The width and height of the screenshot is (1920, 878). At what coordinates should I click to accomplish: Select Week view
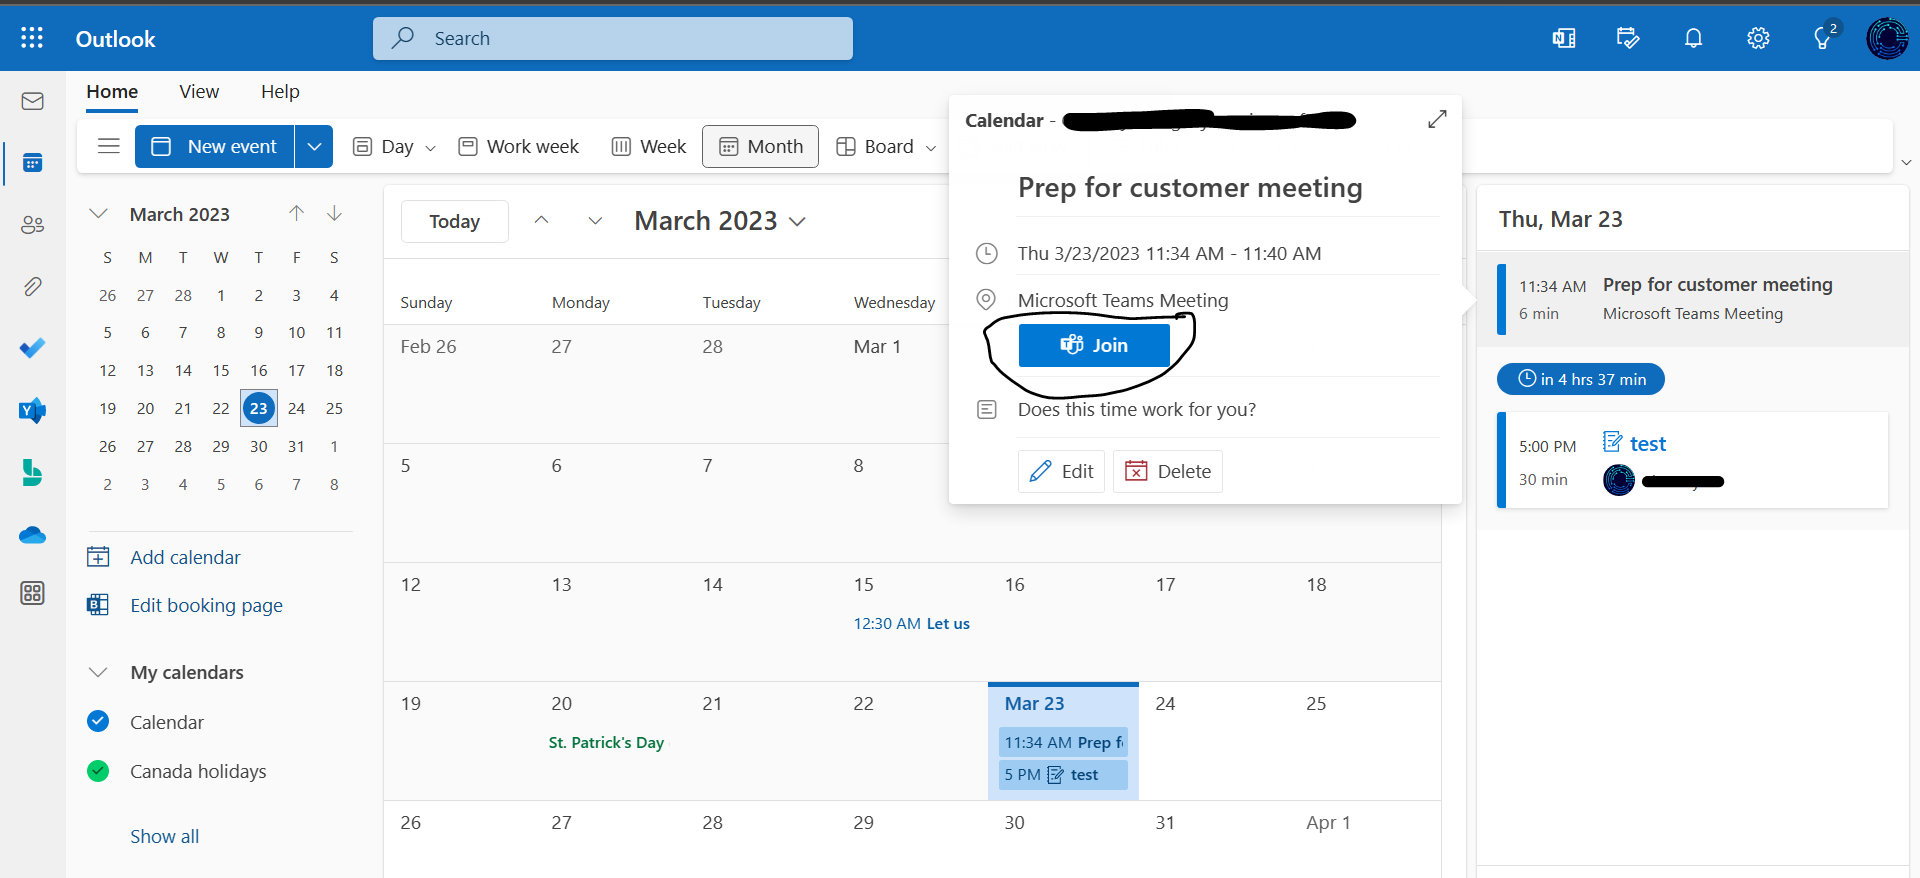649,146
